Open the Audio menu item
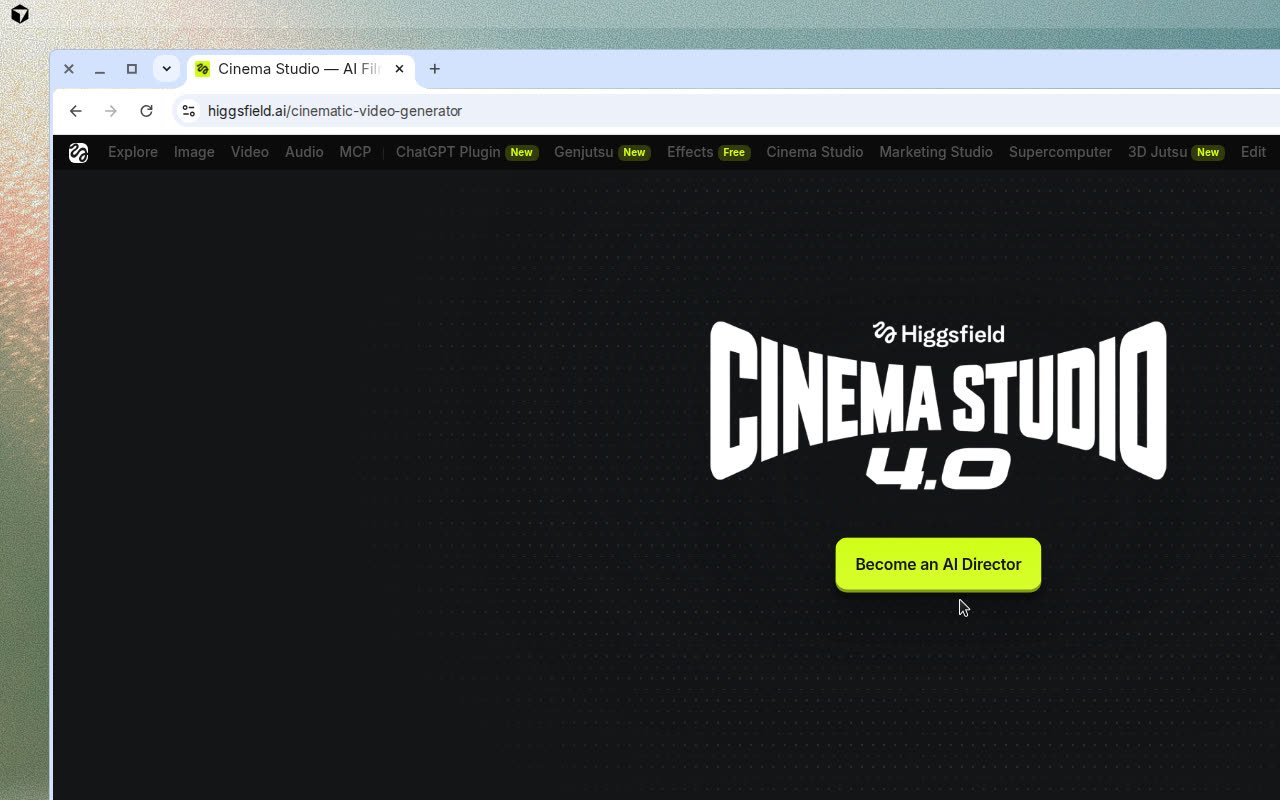 point(304,152)
